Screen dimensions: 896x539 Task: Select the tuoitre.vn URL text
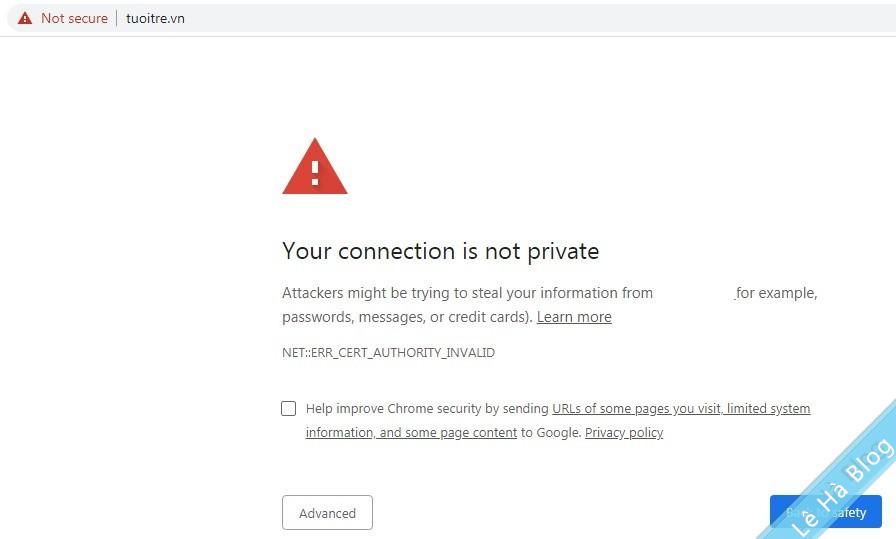click(x=155, y=18)
